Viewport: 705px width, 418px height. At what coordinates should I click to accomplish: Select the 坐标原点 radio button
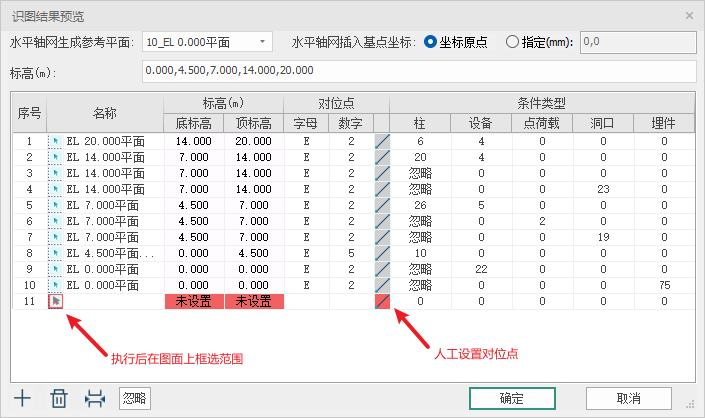431,42
